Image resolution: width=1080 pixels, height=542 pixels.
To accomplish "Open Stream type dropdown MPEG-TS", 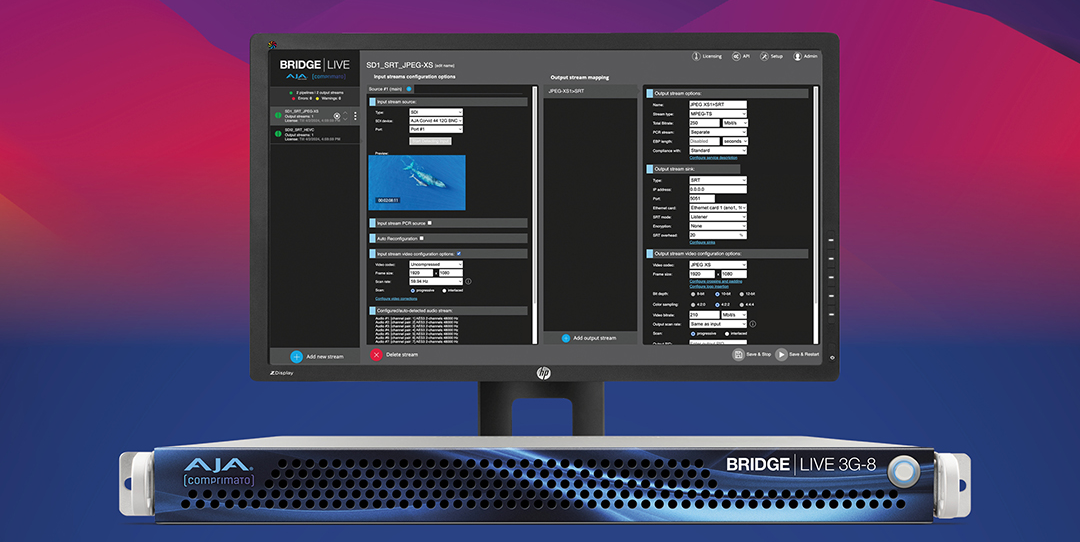I will [x=718, y=114].
